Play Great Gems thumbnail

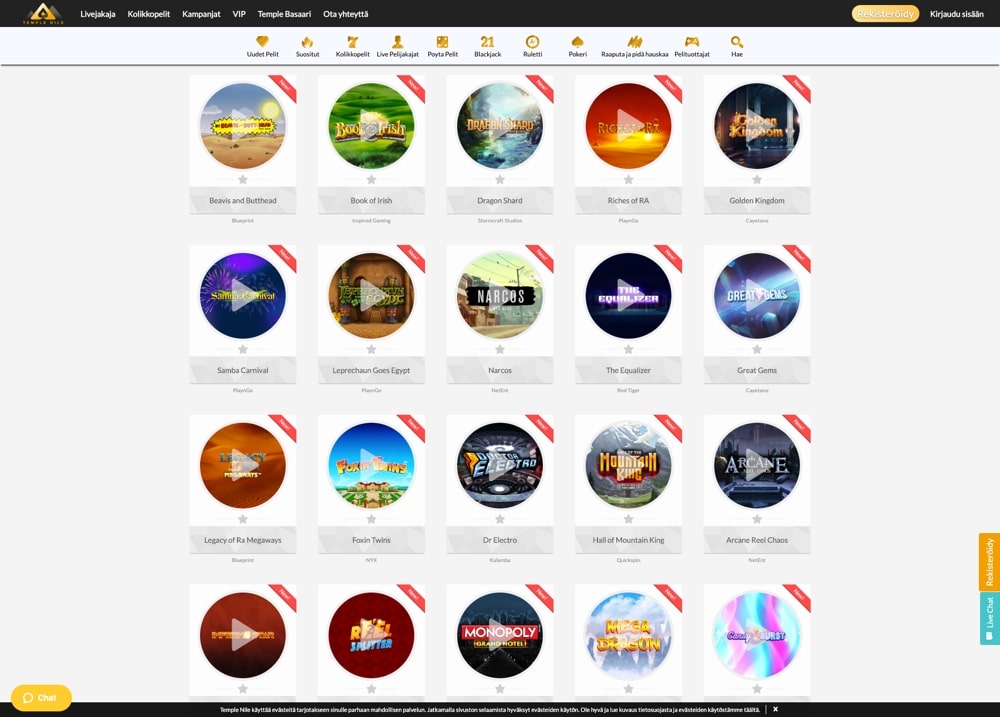tap(757, 295)
